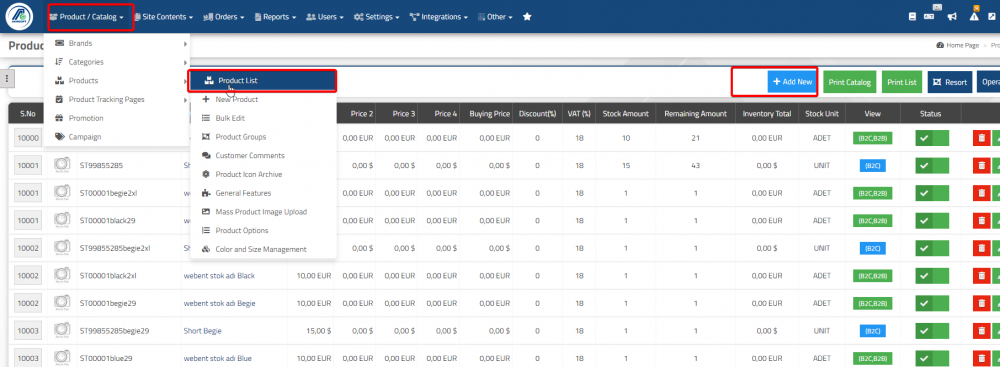Screen dimensions: 1000x367
Task: Toggle status for ST00001black29 product
Action: (x=932, y=220)
